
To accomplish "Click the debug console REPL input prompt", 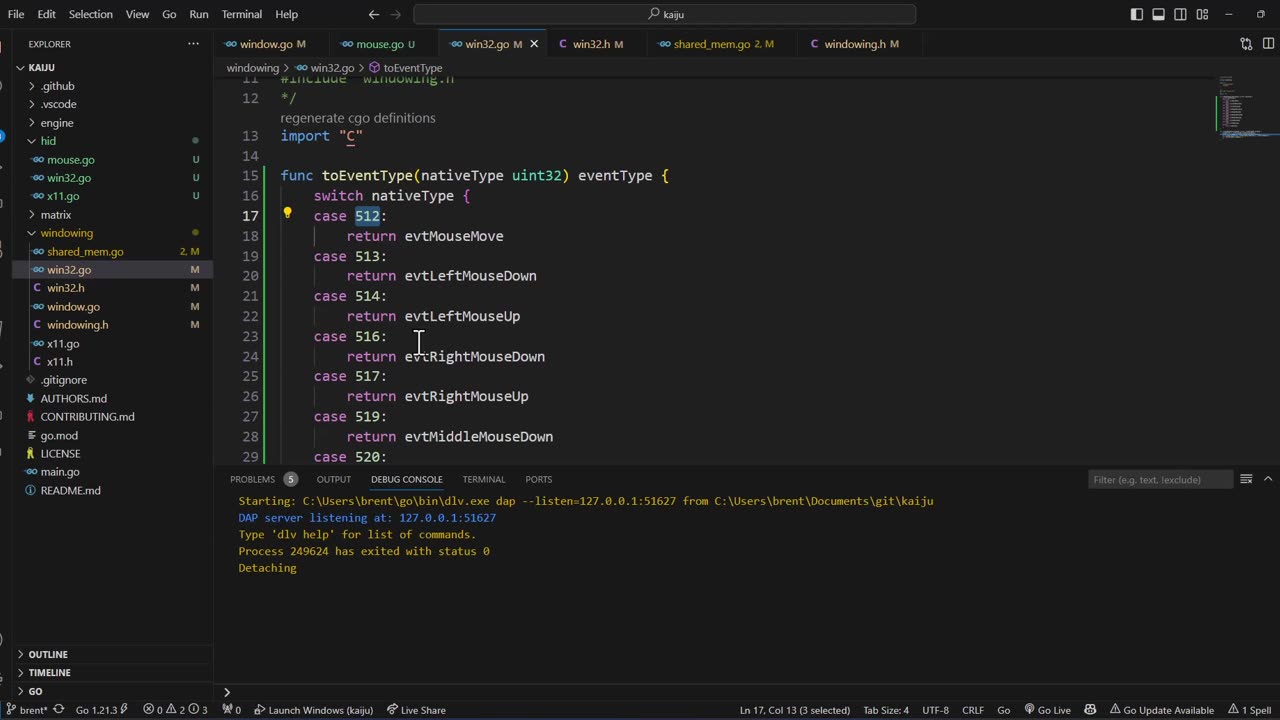I will [745, 692].
